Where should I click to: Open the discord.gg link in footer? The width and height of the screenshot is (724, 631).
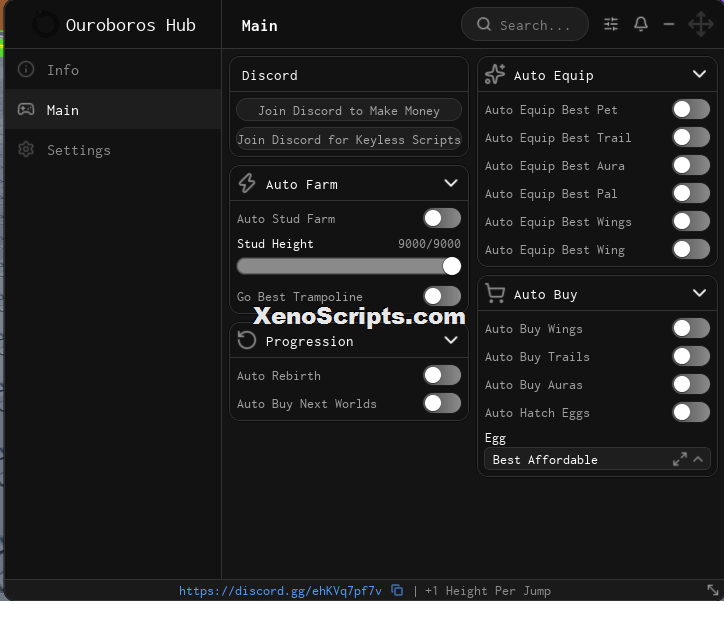click(x=280, y=590)
